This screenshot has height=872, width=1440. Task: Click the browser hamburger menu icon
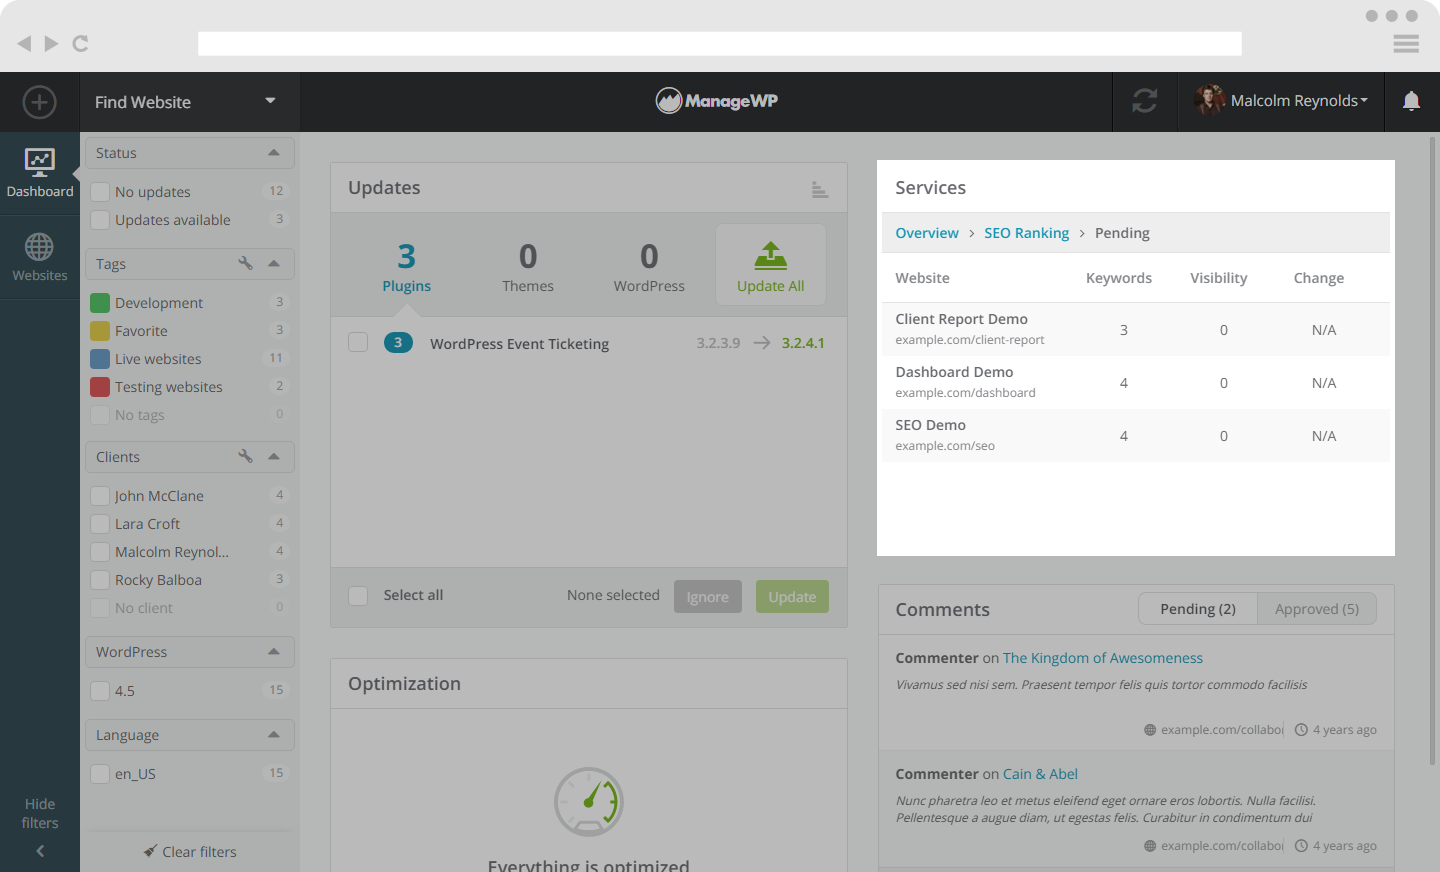1406,43
